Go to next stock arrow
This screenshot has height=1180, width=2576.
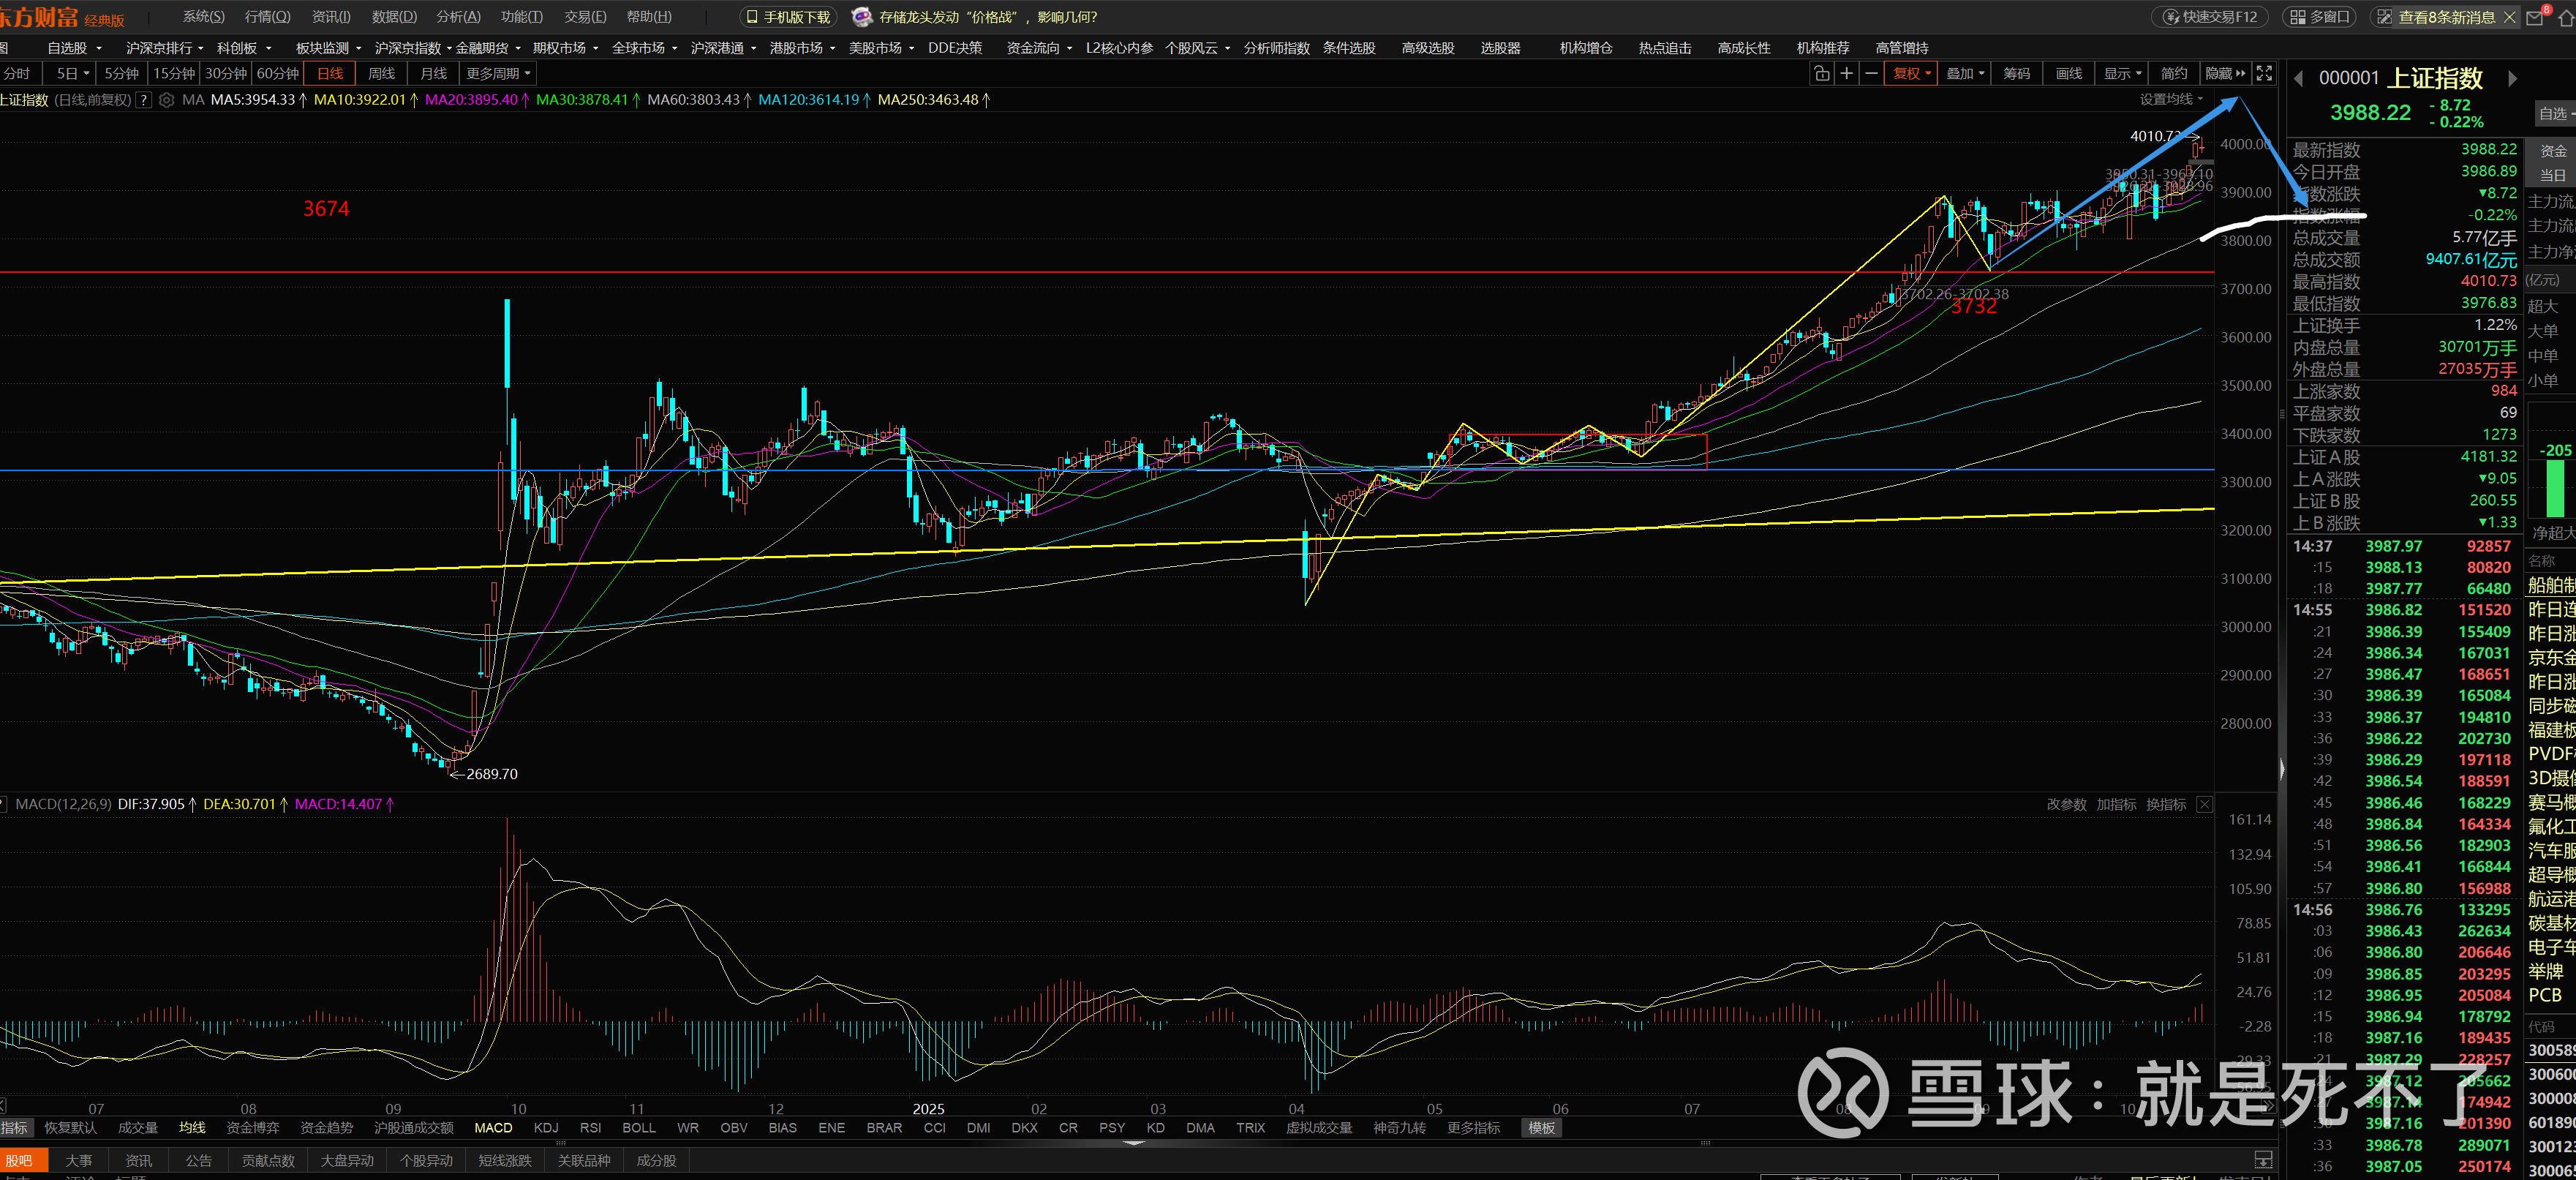[2512, 79]
